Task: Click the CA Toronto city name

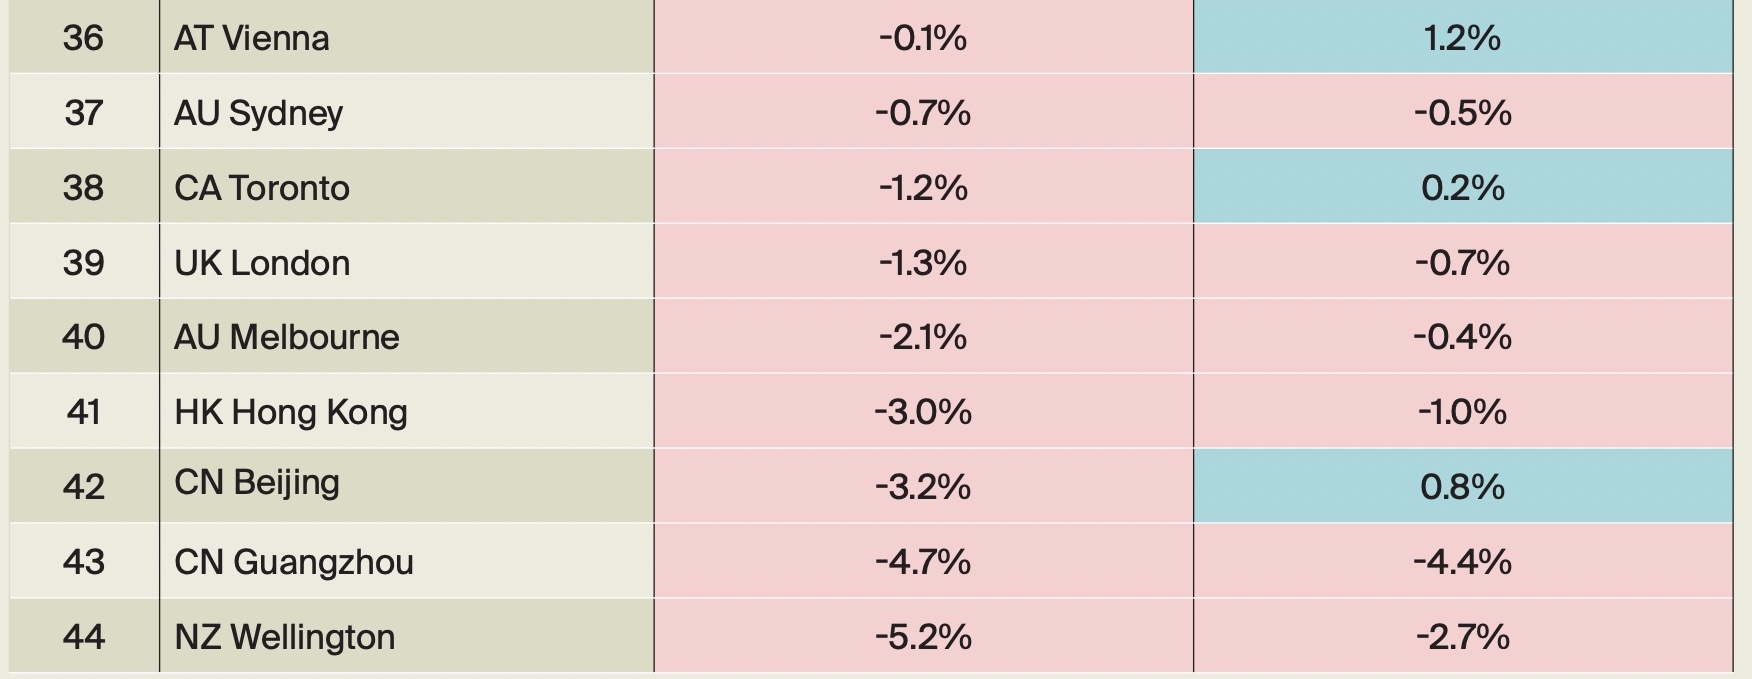Action: pos(262,188)
